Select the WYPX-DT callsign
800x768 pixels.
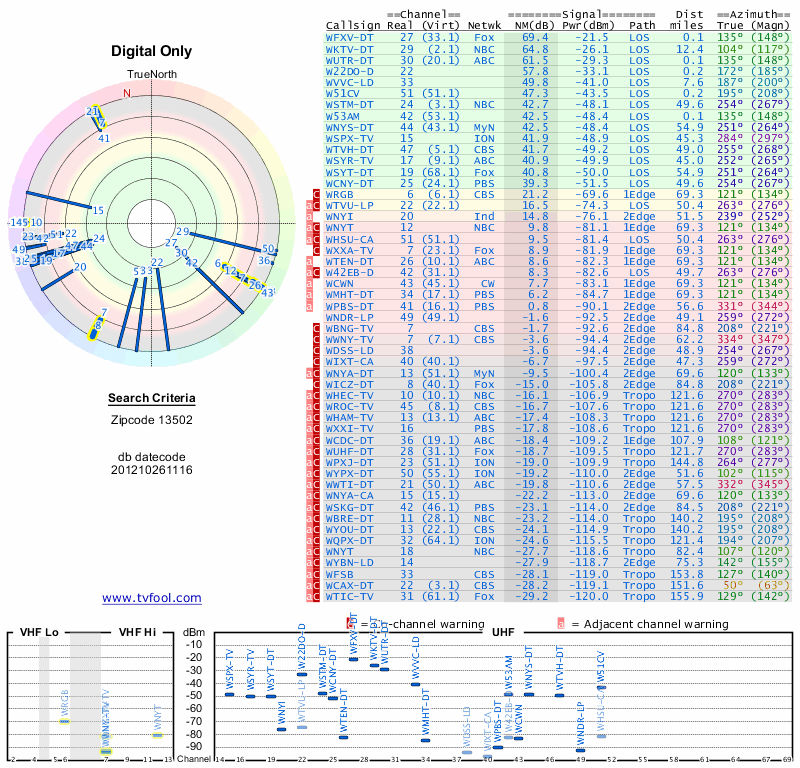click(x=349, y=474)
